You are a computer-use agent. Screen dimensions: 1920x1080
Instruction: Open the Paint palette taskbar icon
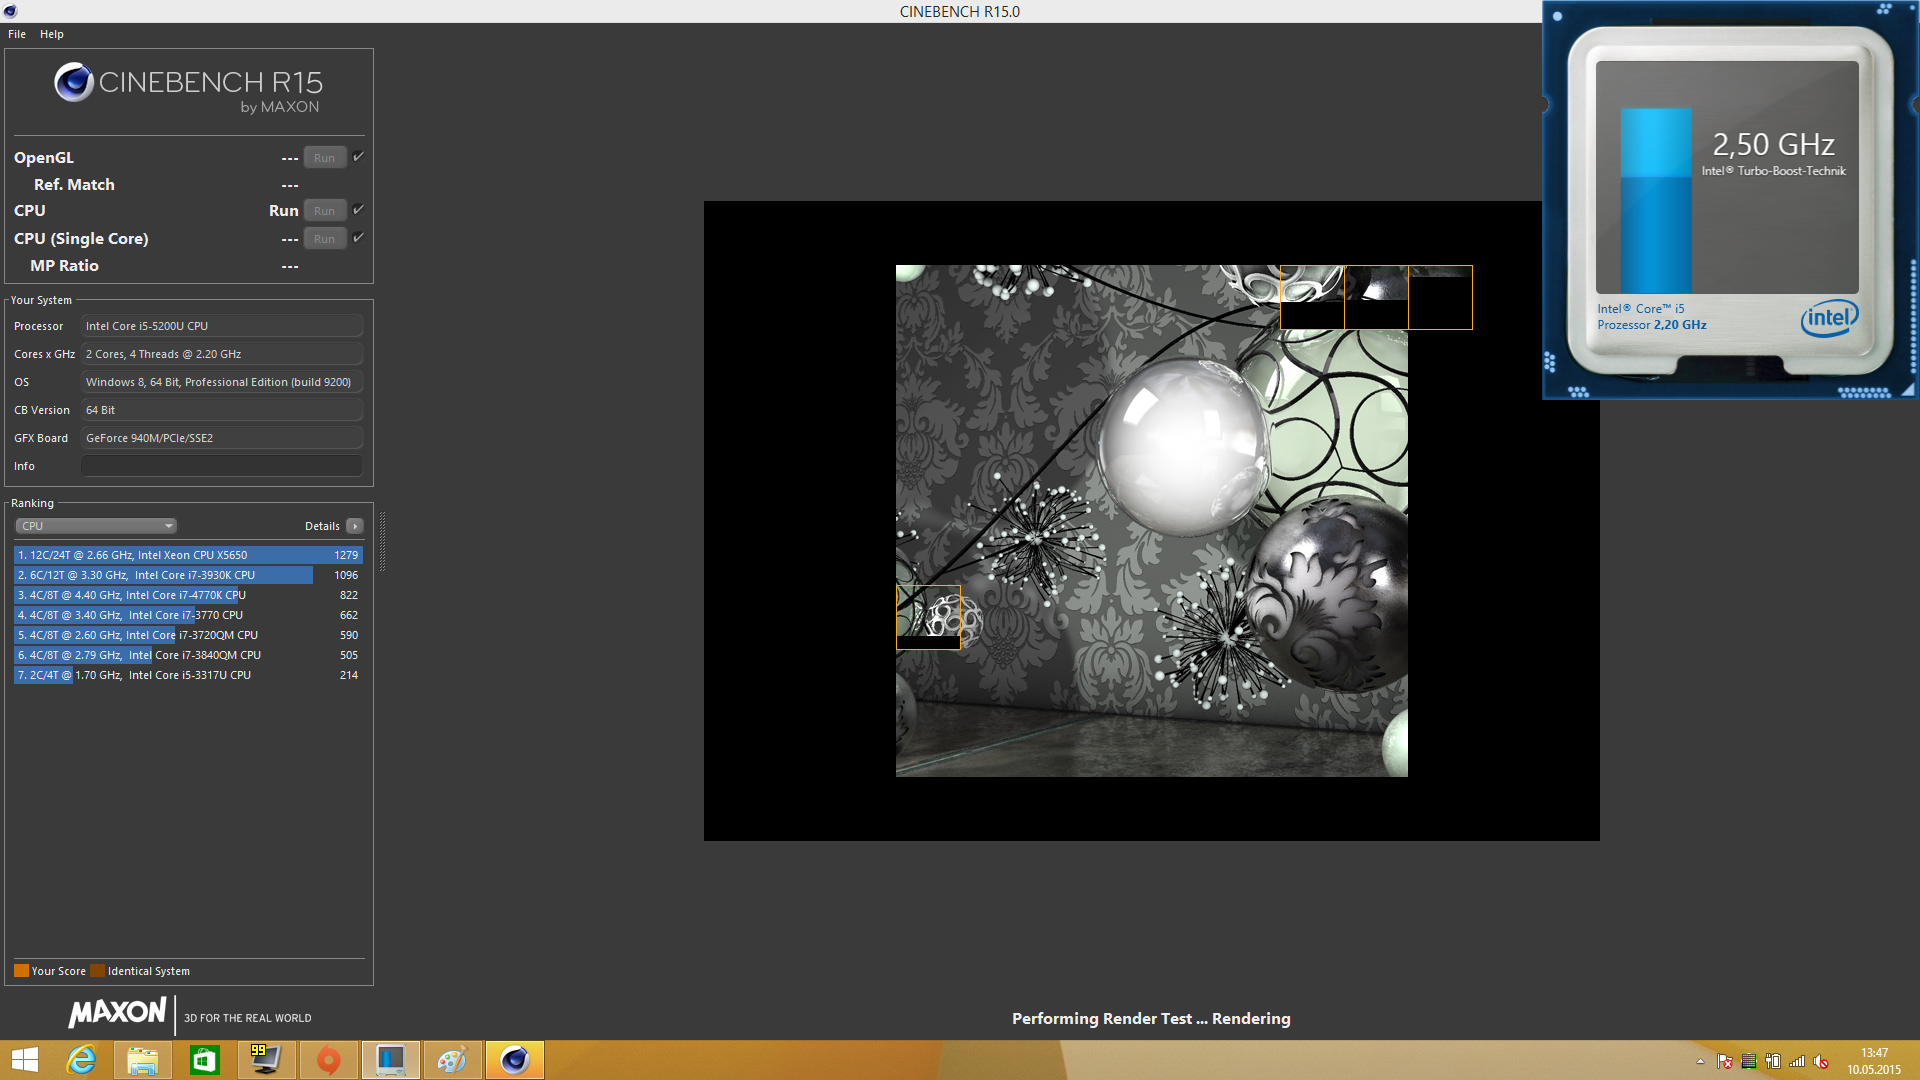452,1060
